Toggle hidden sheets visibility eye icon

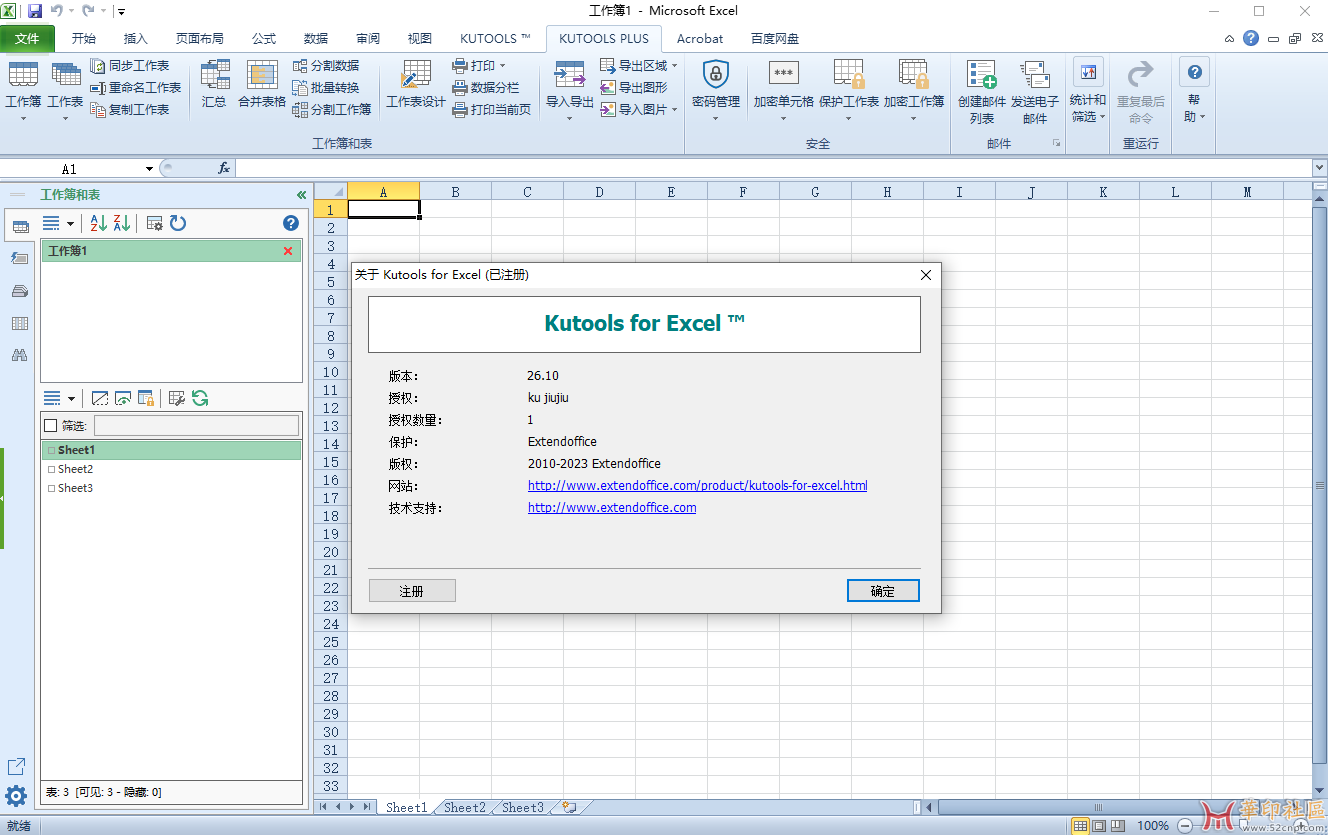tap(124, 398)
